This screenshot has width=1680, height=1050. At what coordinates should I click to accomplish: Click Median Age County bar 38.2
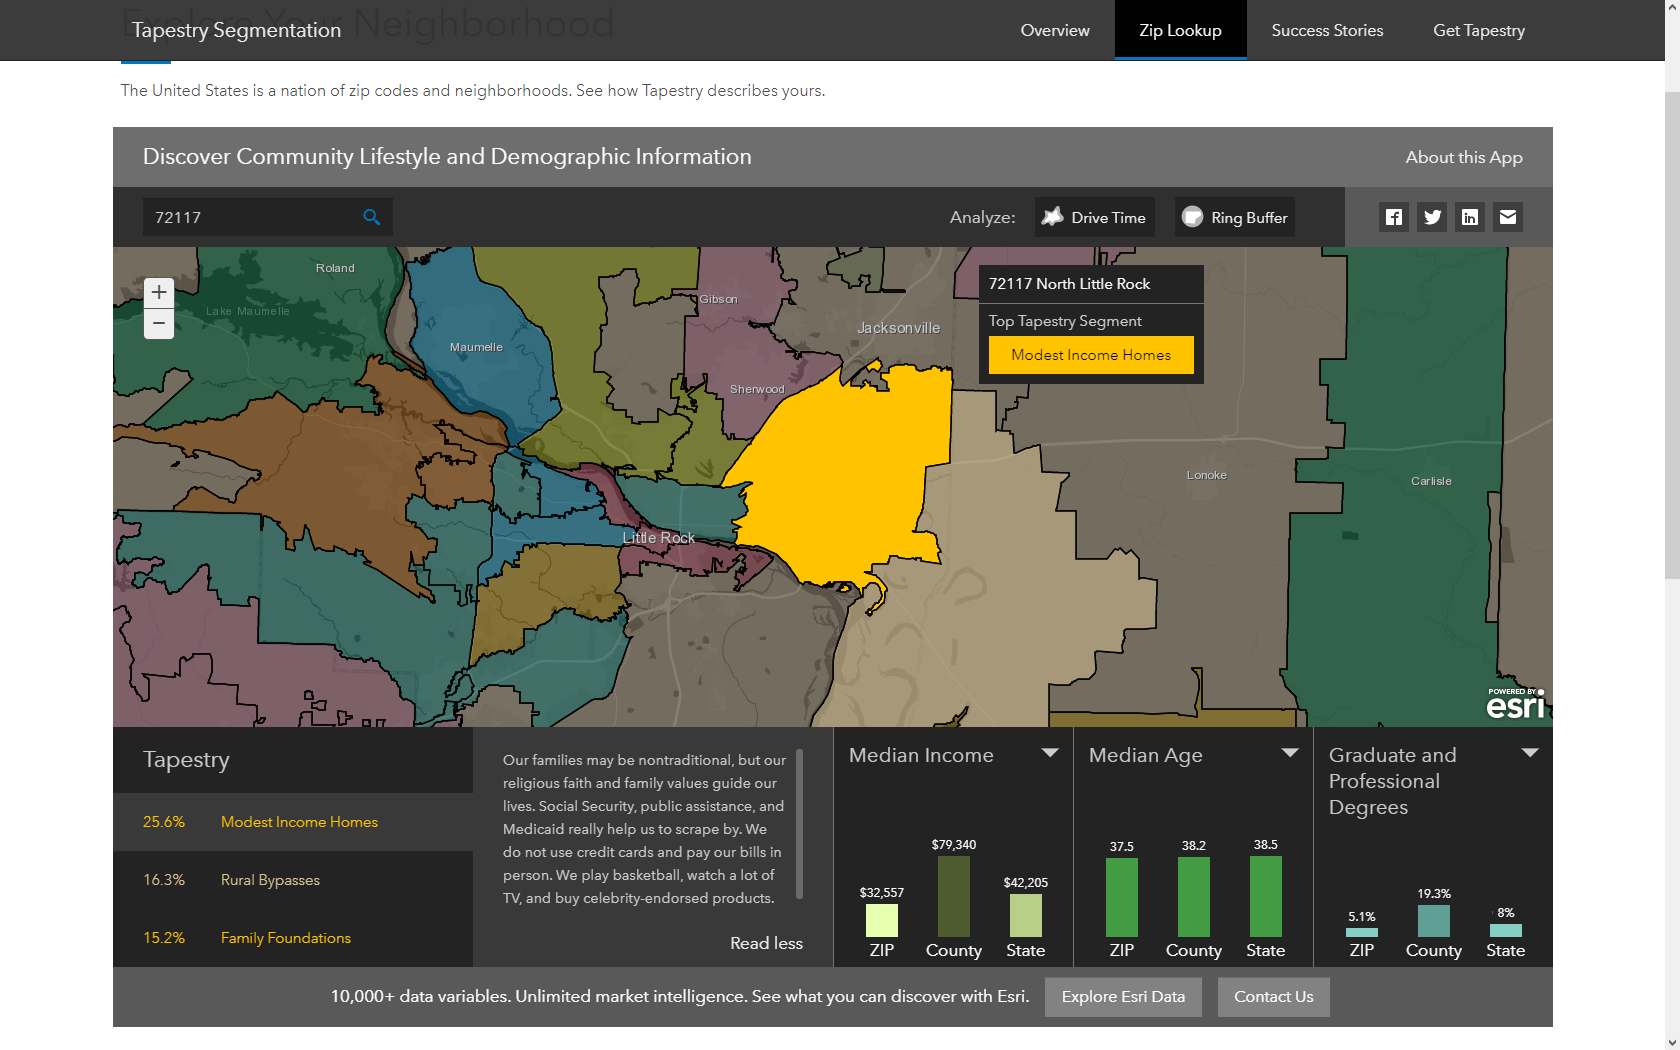pyautogui.click(x=1194, y=897)
